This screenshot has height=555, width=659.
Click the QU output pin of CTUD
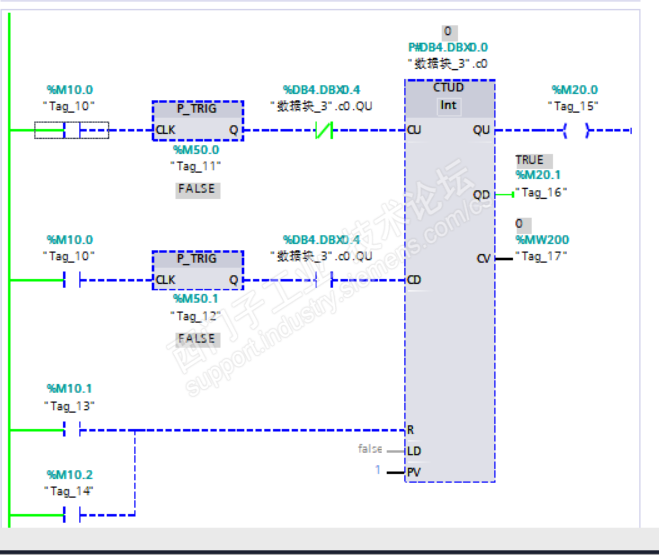pyautogui.click(x=482, y=130)
